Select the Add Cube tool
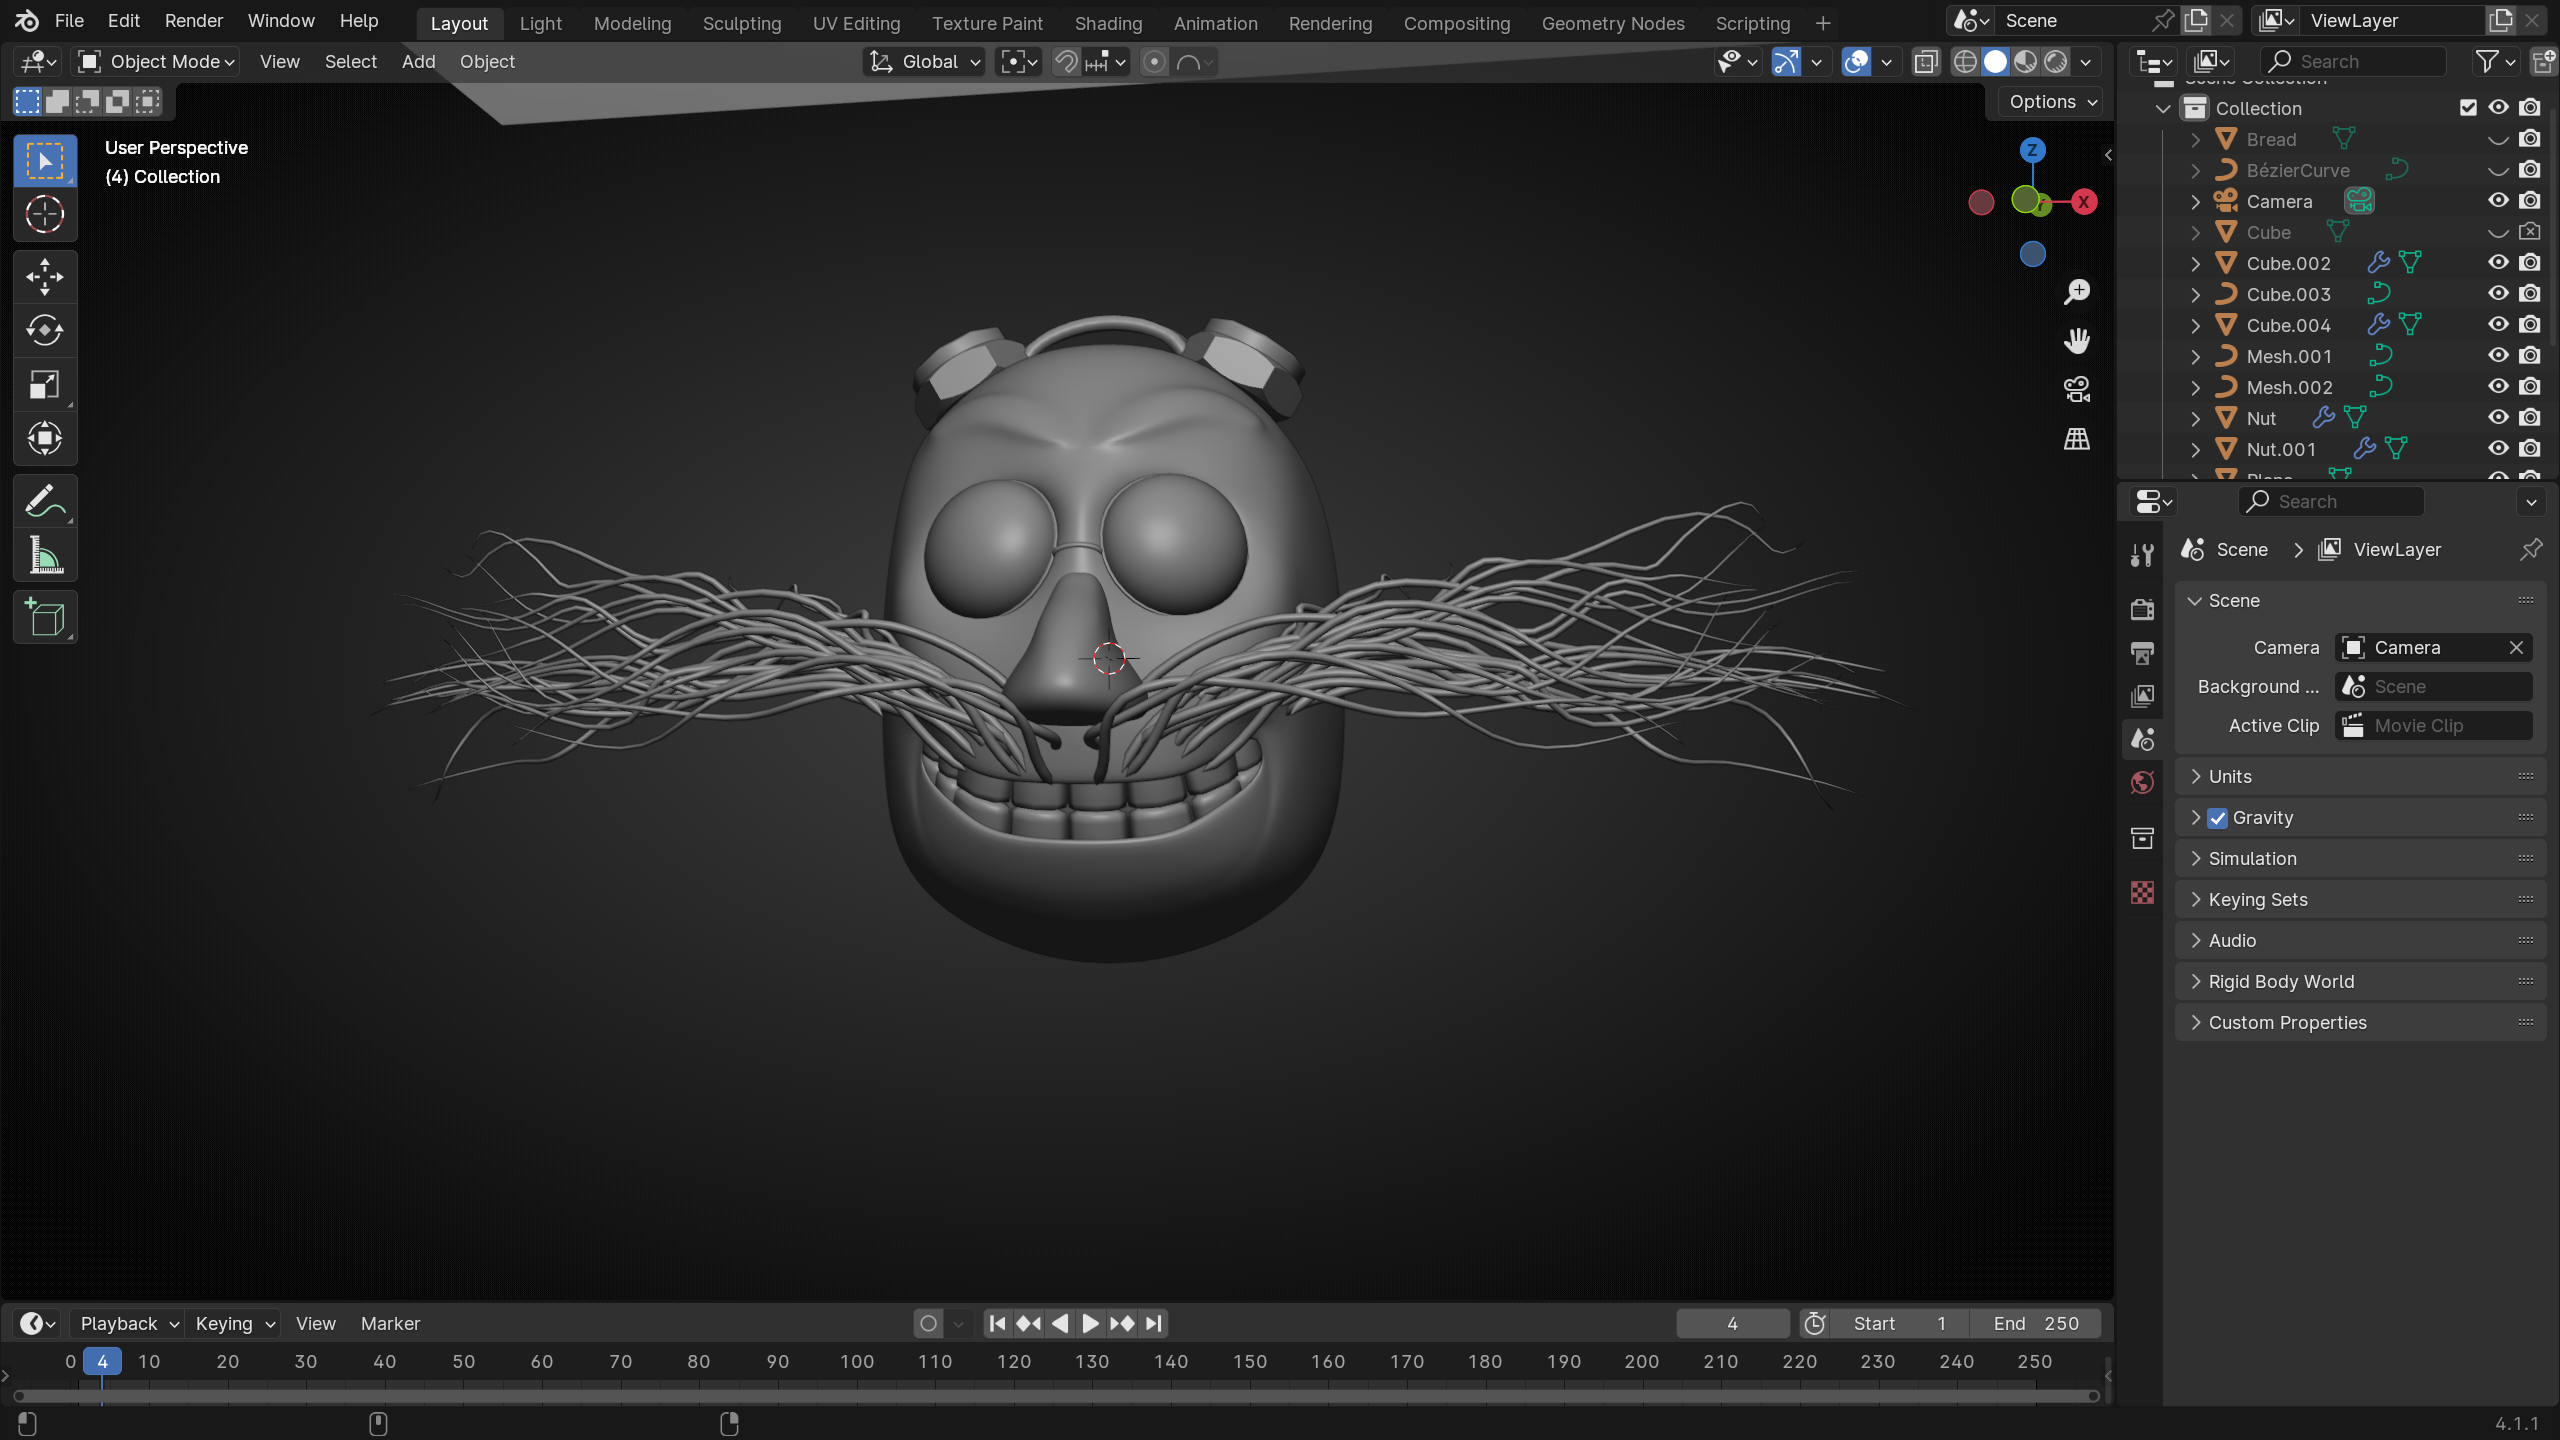 45,618
